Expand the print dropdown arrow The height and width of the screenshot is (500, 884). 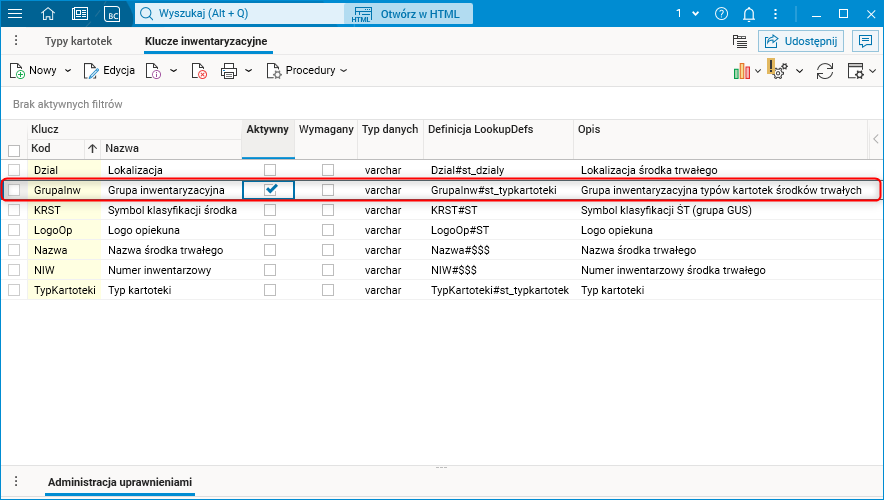(x=249, y=71)
